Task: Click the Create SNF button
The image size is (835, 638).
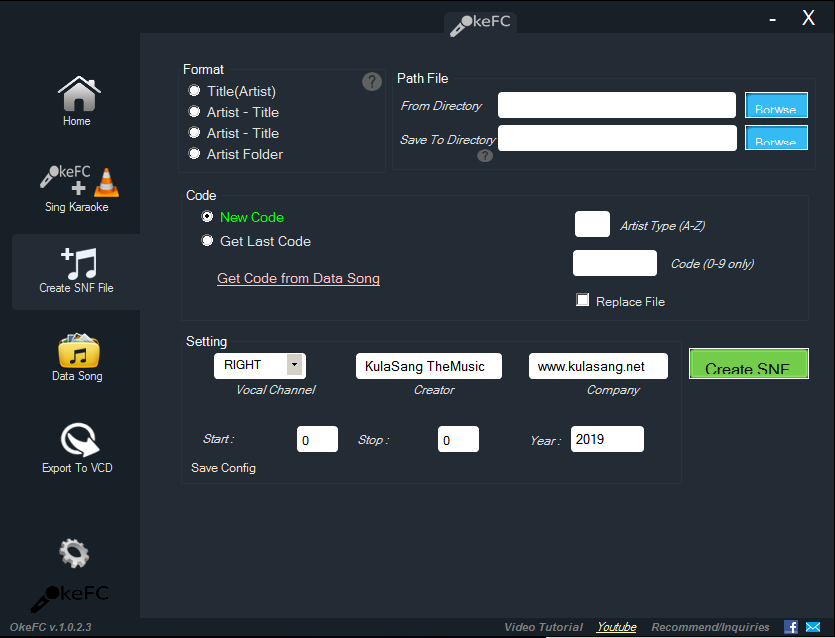Action: click(749, 364)
